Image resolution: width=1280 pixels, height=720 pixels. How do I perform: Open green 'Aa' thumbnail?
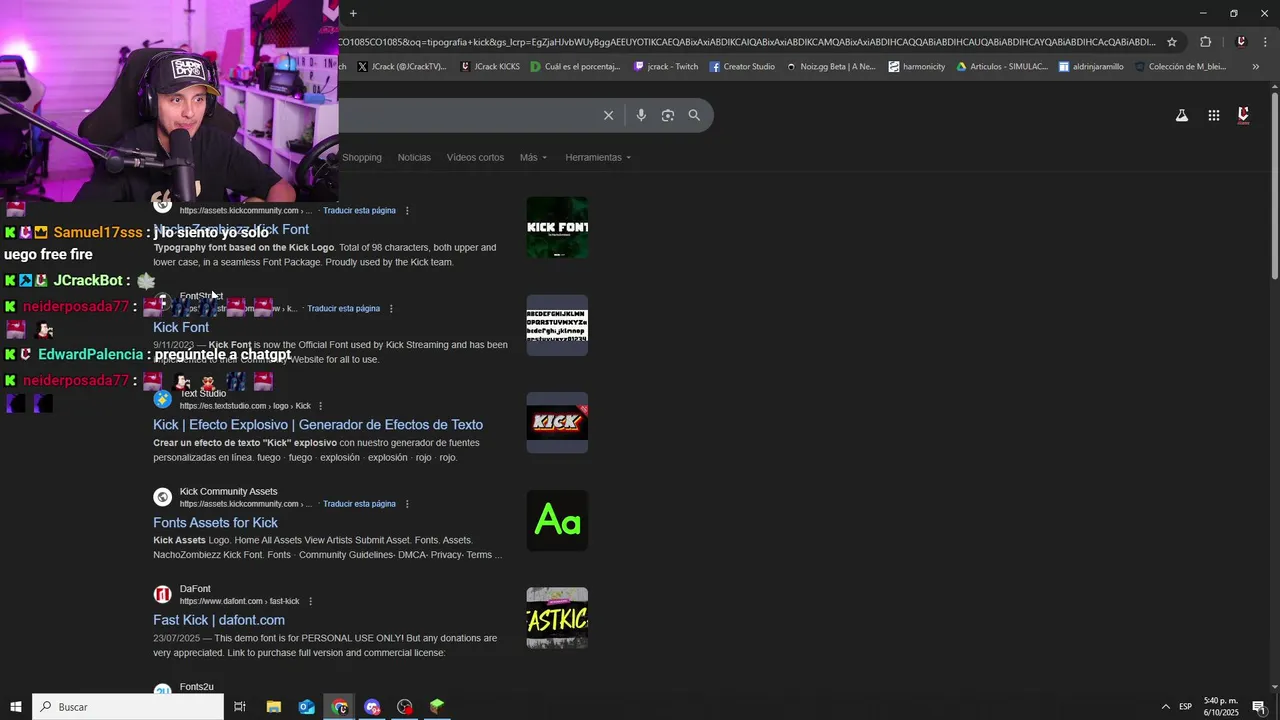[557, 520]
